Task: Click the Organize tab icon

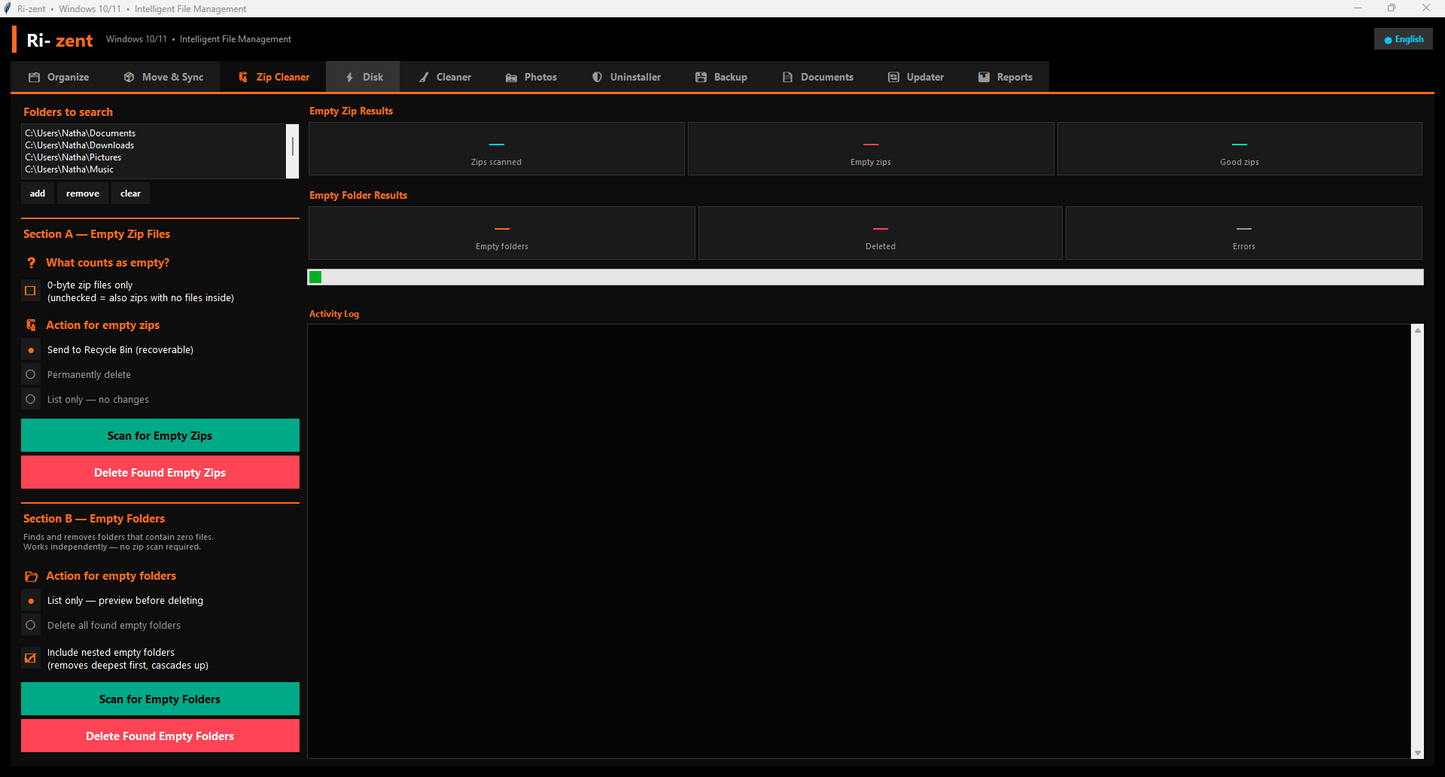Action: coord(34,77)
